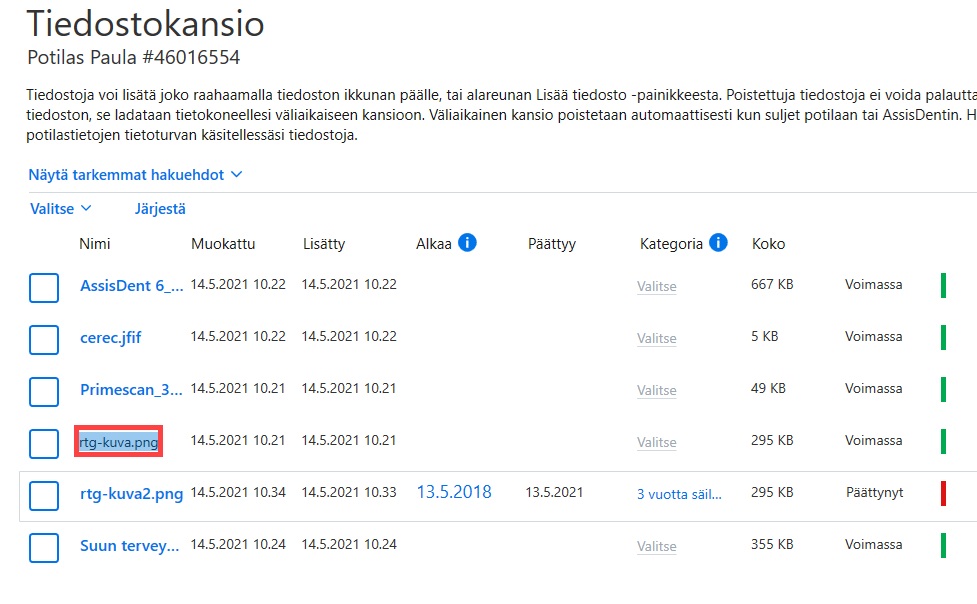This screenshot has width=977, height=604.
Task: Open the rtg-kuva2.png file
Action: click(131, 494)
